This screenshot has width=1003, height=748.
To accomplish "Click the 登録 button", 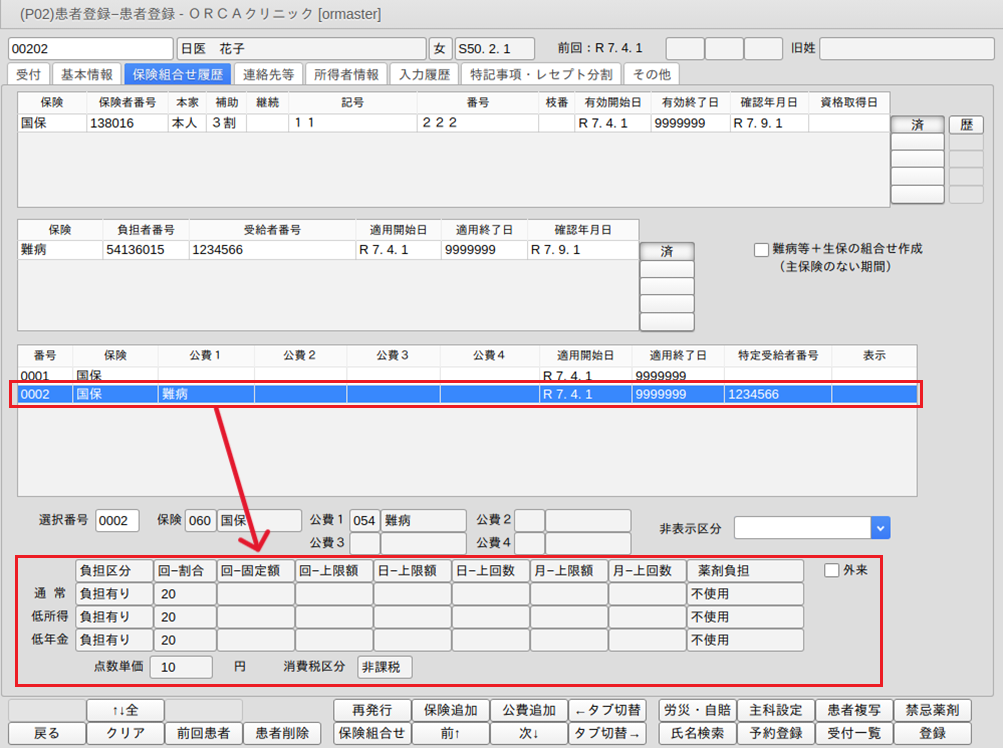I will [932, 733].
